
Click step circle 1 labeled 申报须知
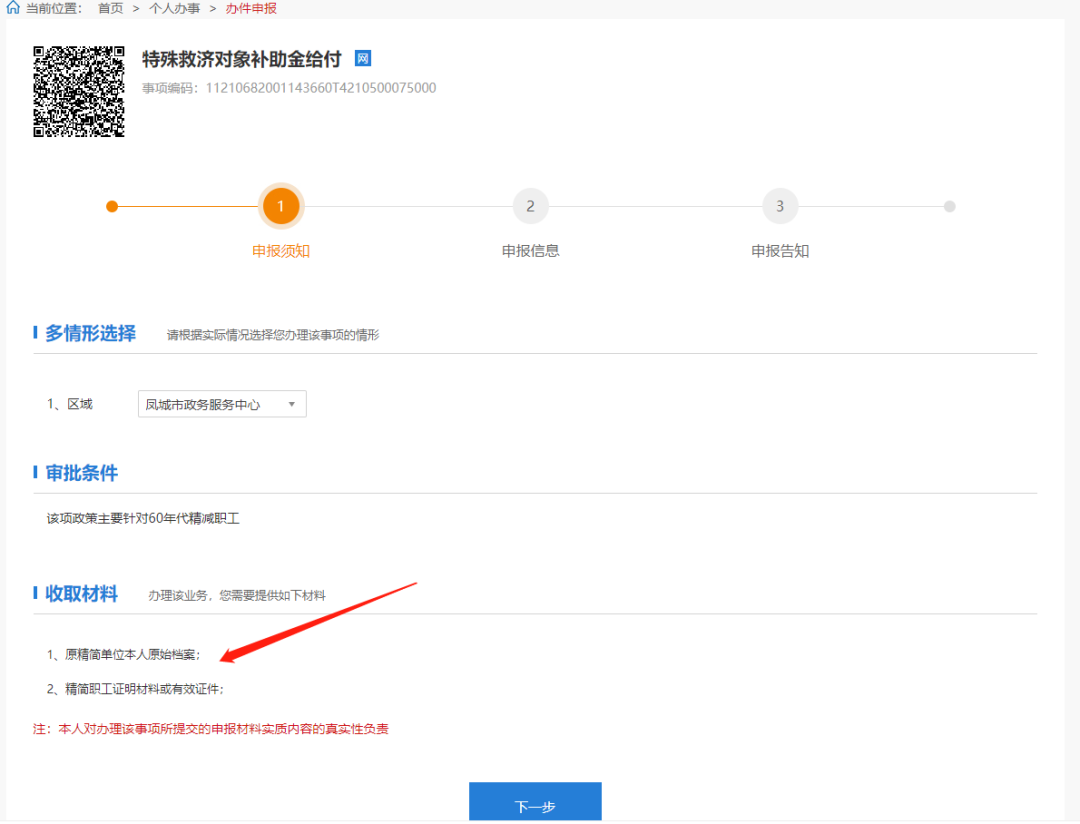coord(281,206)
